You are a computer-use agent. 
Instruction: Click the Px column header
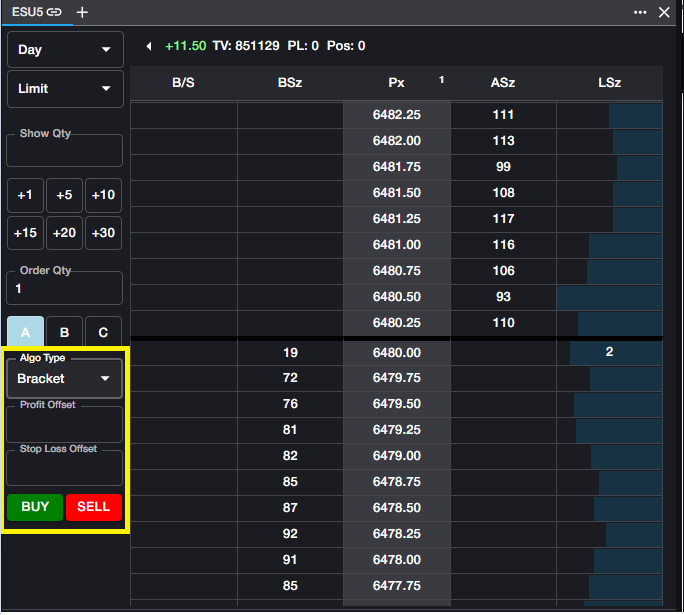[x=397, y=83]
